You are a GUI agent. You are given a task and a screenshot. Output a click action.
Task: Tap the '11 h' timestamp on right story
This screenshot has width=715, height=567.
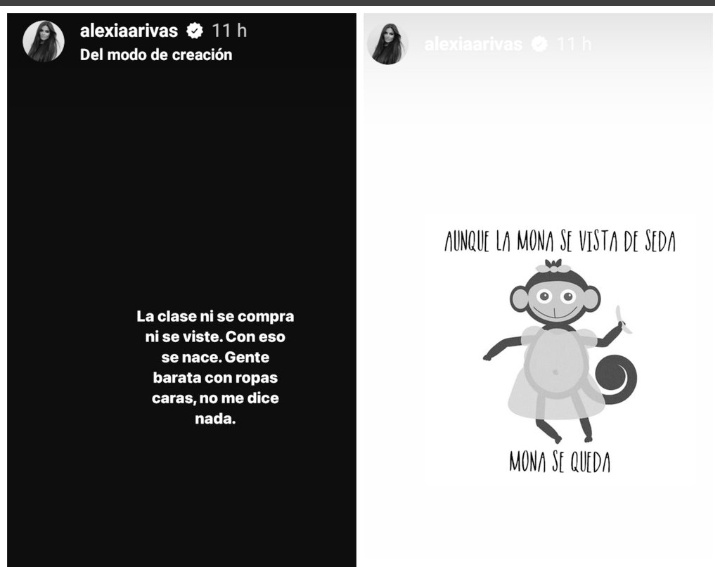[574, 44]
